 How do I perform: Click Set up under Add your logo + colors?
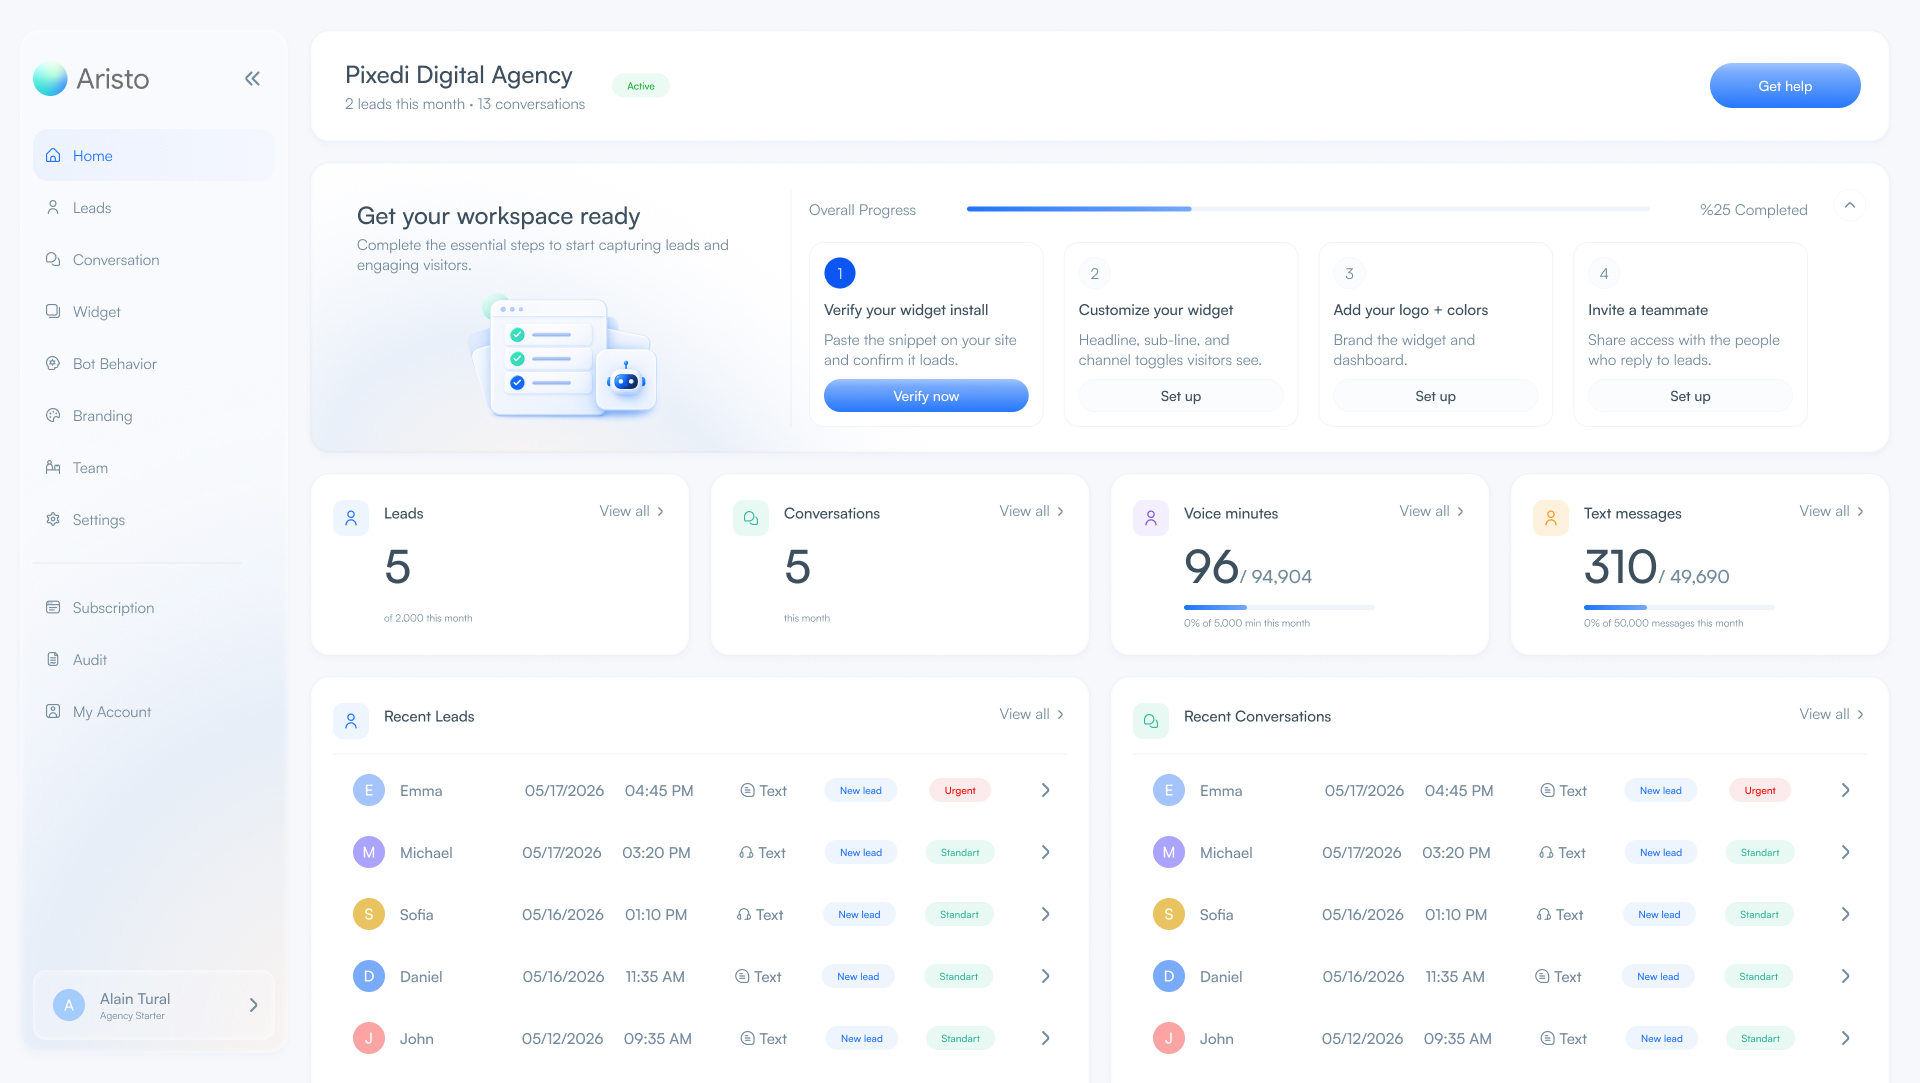tap(1436, 396)
